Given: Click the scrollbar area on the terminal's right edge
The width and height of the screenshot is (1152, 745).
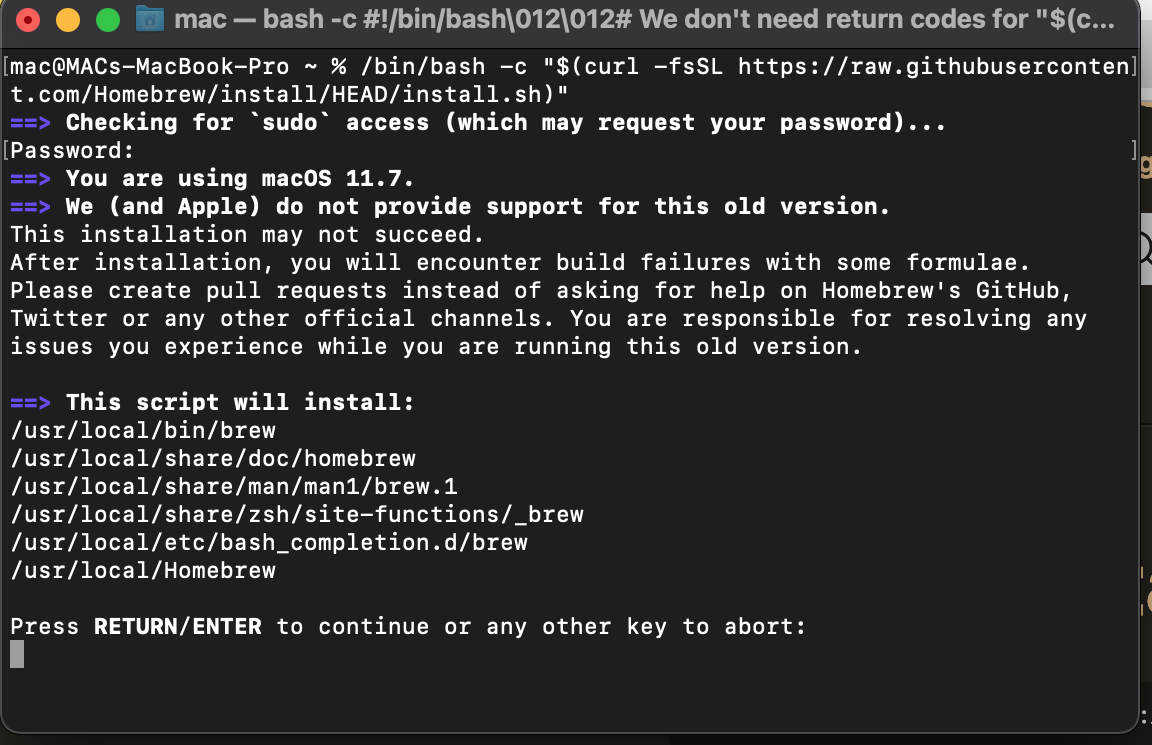Looking at the screenshot, I should pos(1135,400).
